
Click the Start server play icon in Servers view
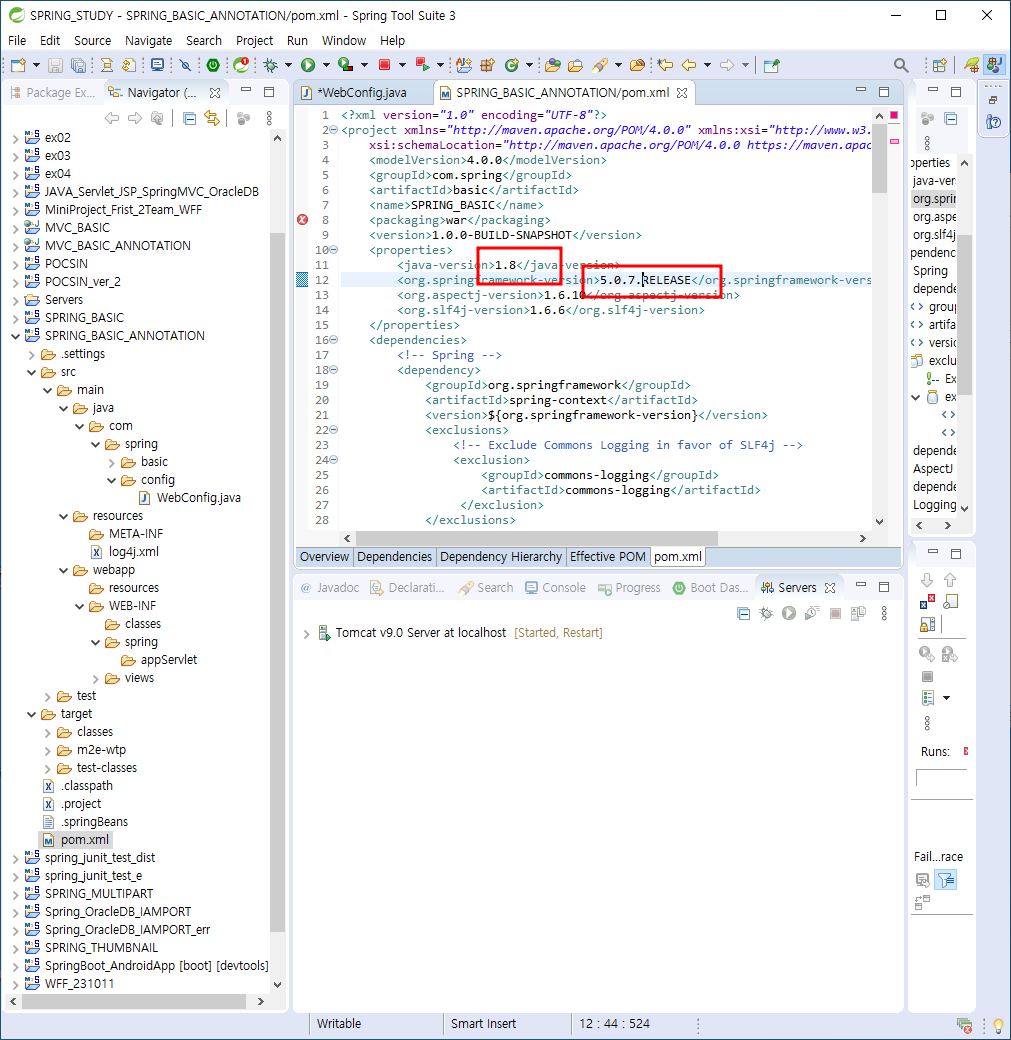(789, 614)
